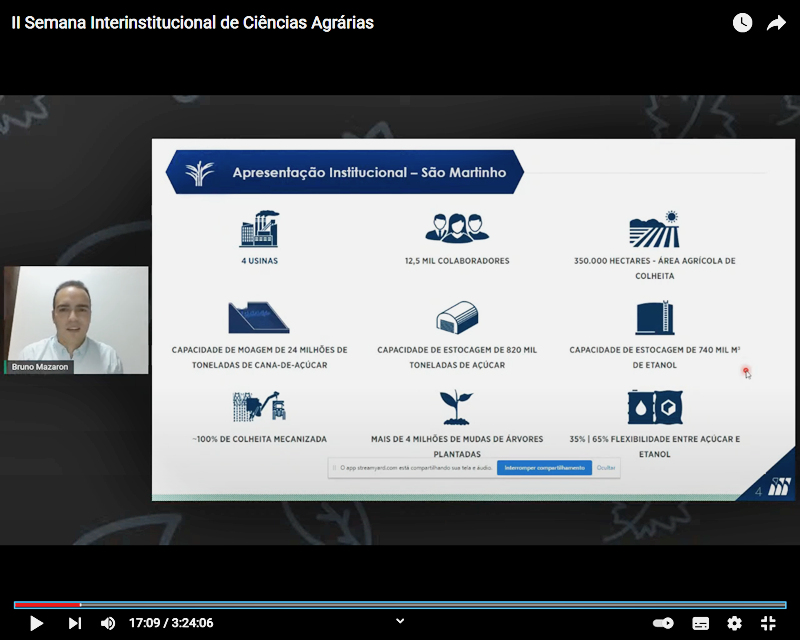Play the video

pos(36,623)
